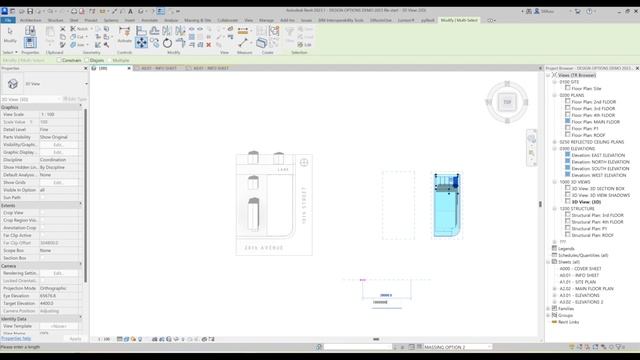
Task: Click the Notch cope tool
Action: [79, 29]
